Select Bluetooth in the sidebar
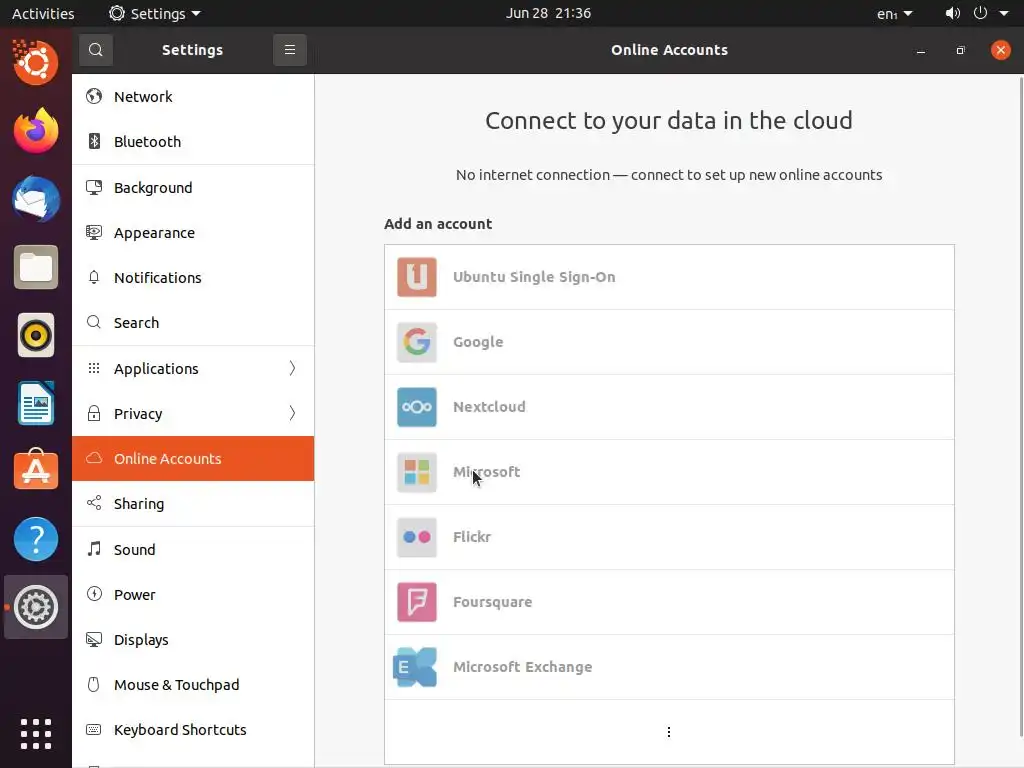1024x768 pixels. [147, 142]
